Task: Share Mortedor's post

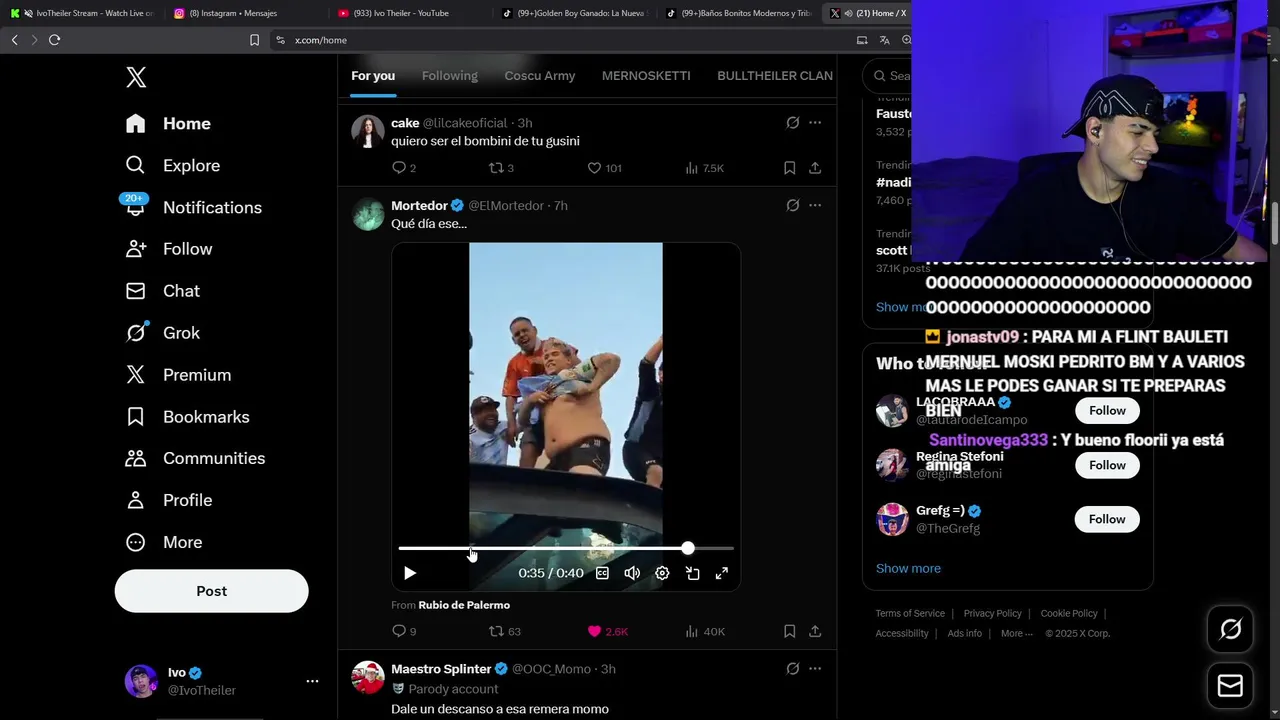Action: 815,631
